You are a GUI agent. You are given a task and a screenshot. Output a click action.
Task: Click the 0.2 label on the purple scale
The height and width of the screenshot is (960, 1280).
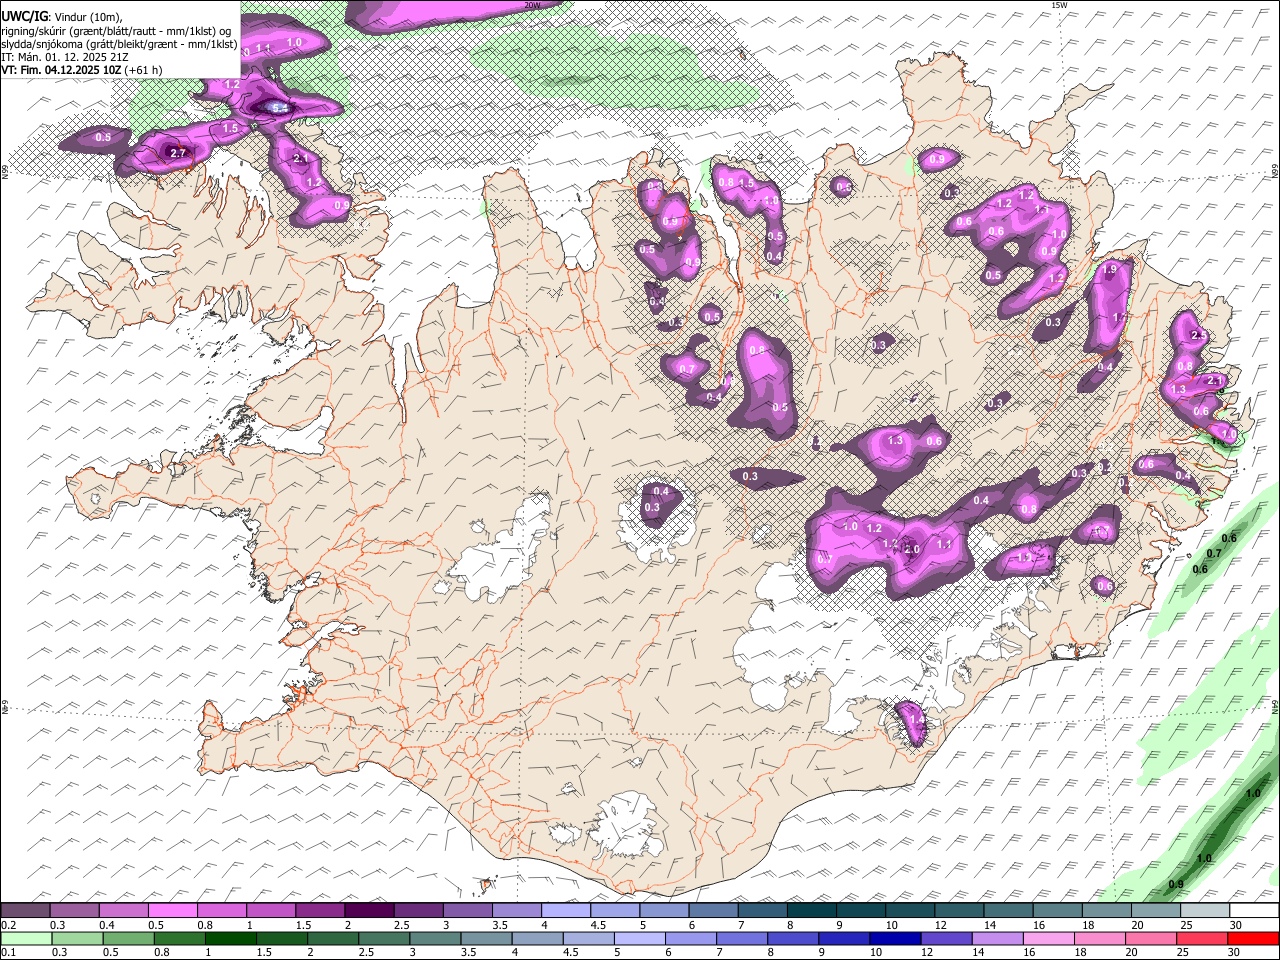pyautogui.click(x=8, y=925)
